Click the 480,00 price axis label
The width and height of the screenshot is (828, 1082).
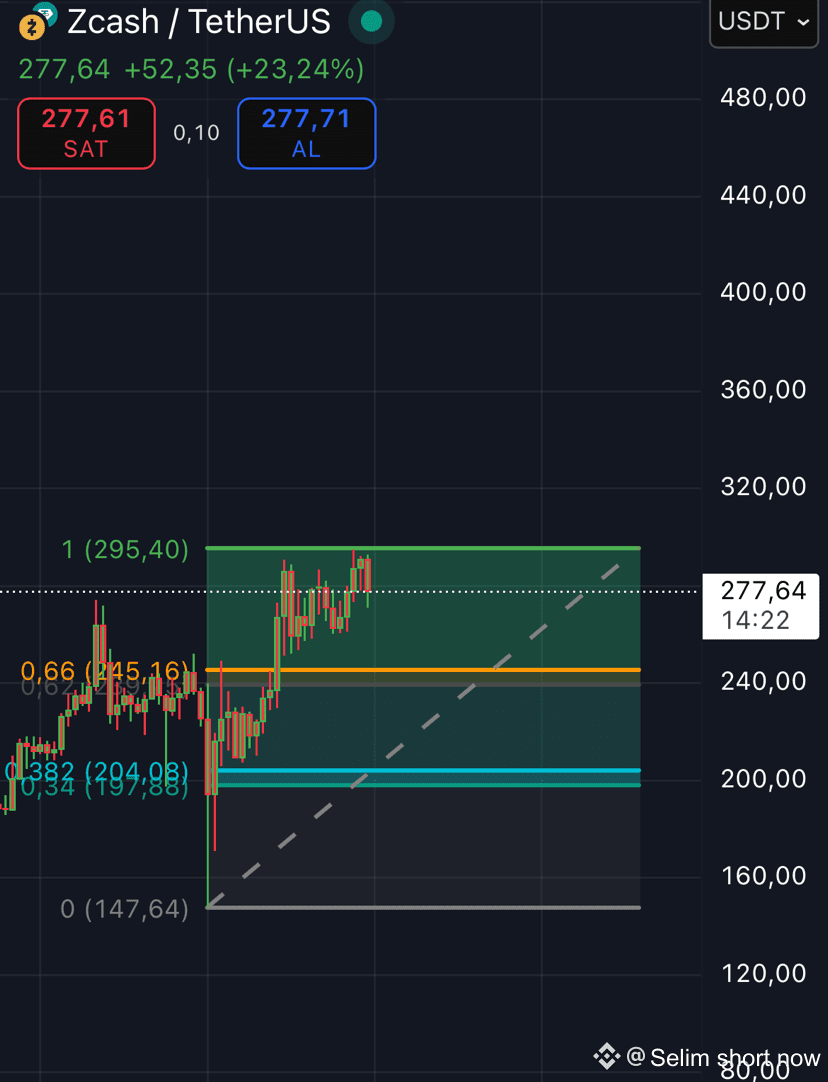763,97
